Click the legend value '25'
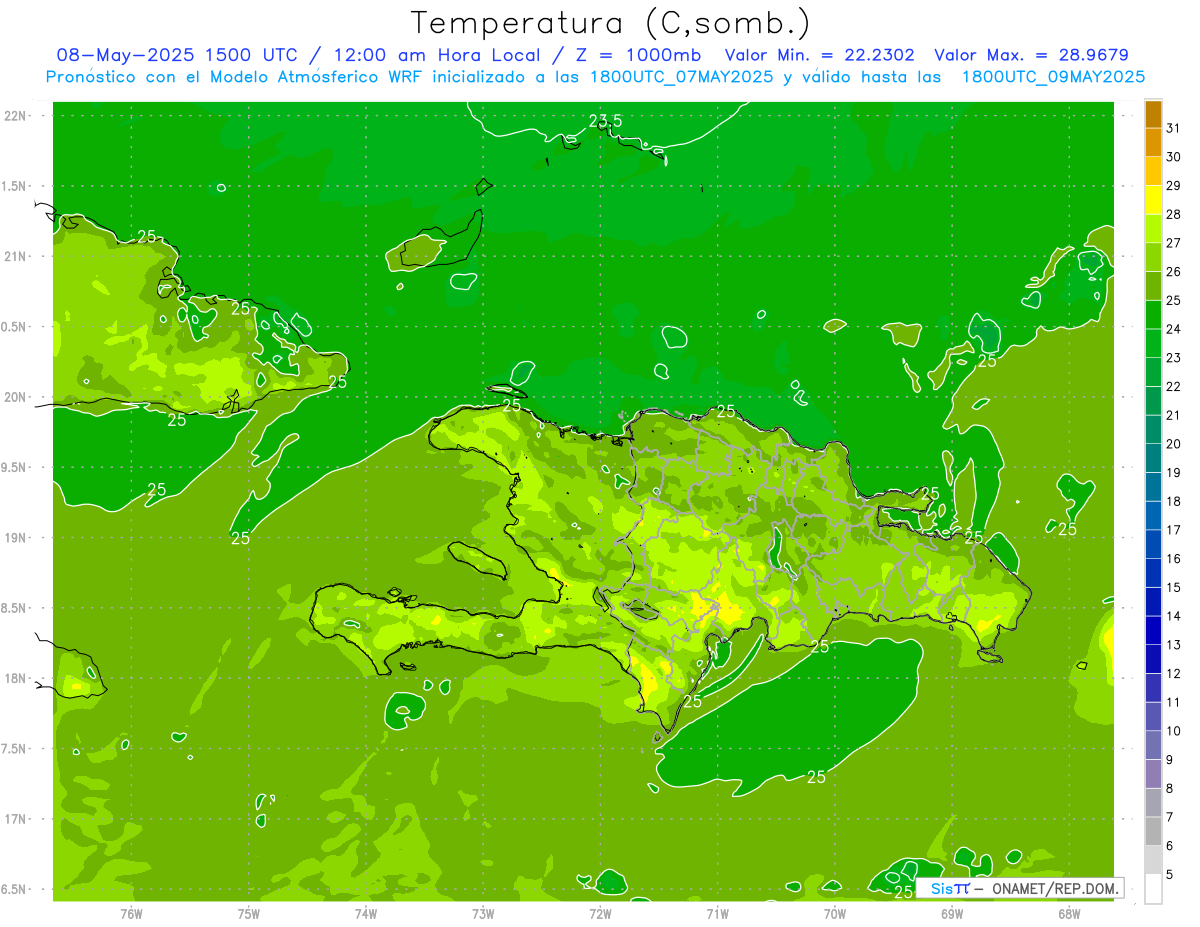The height and width of the screenshot is (927, 1200). click(x=1173, y=300)
